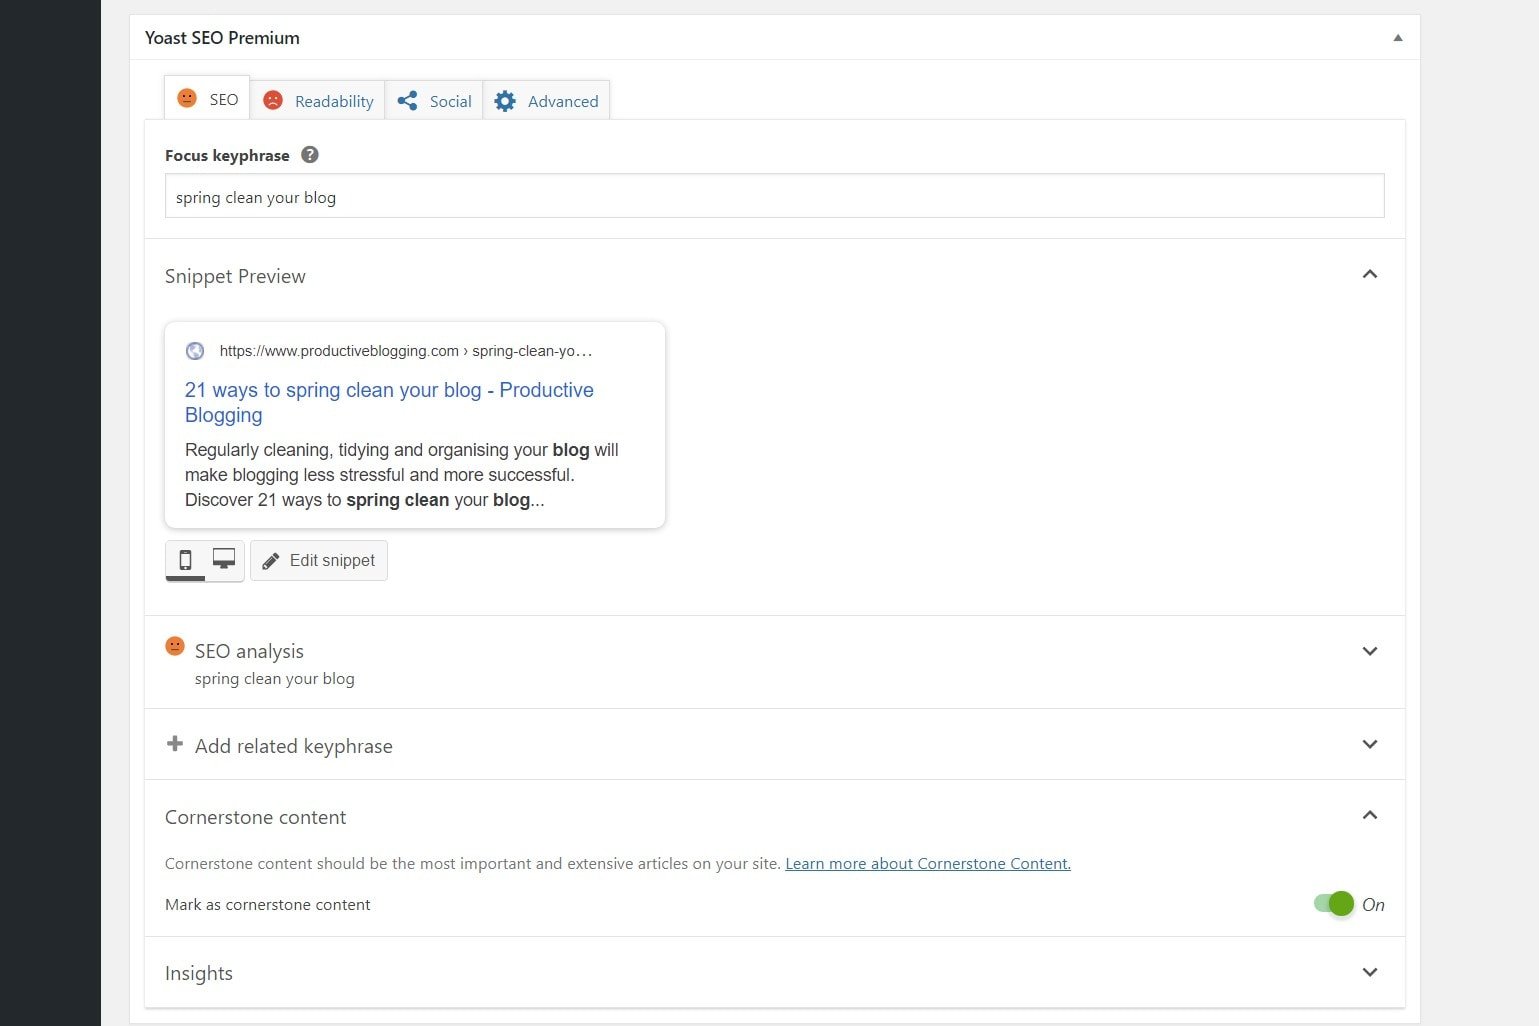Click the snippet URL productiveblogging.com
Screen dimensions: 1539x1026
pyautogui.click(x=405, y=351)
